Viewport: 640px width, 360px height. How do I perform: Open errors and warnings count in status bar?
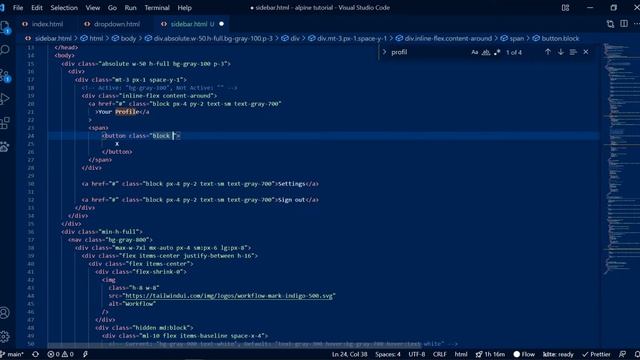[x=60, y=354]
